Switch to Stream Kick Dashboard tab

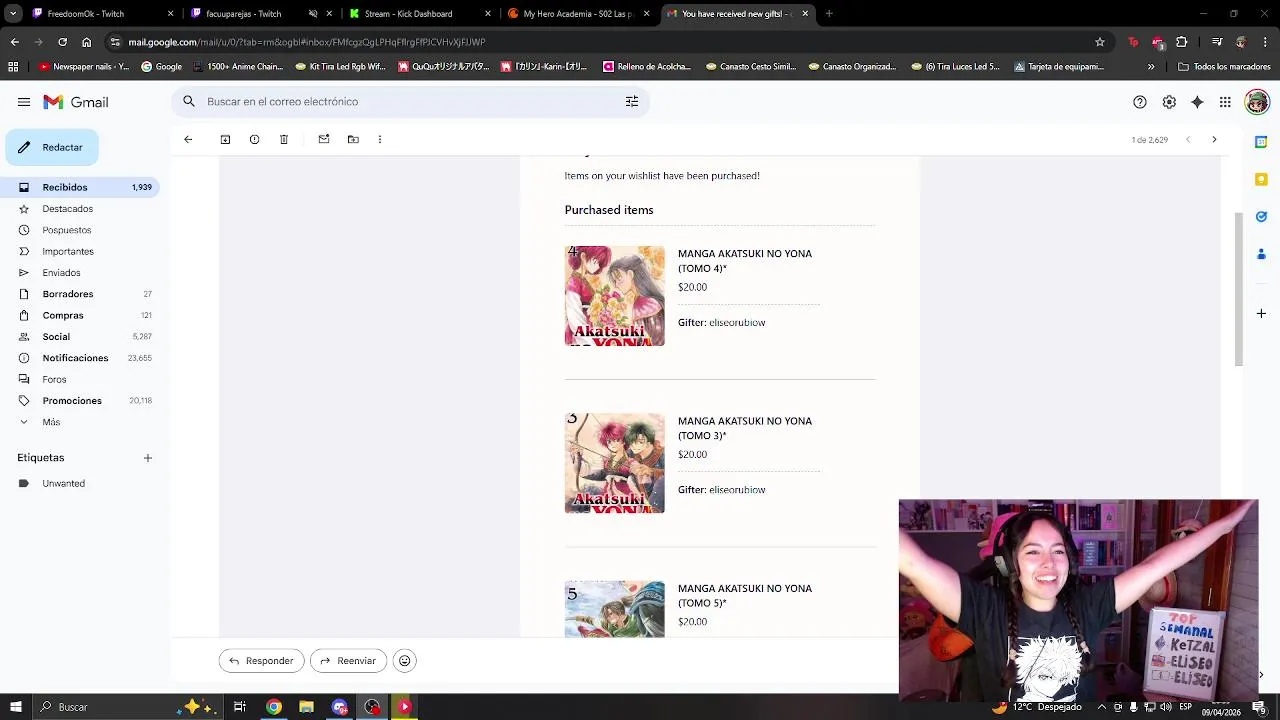418,14
